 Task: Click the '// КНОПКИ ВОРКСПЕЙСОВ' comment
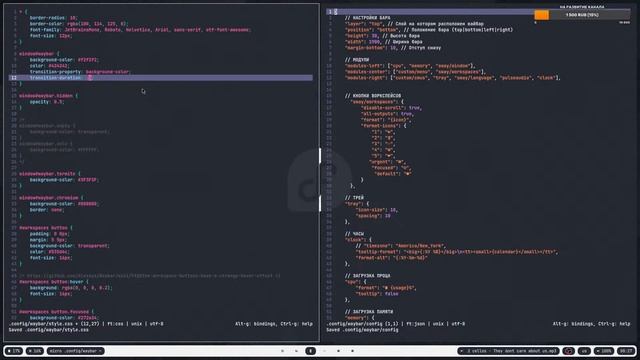[x=373, y=96]
